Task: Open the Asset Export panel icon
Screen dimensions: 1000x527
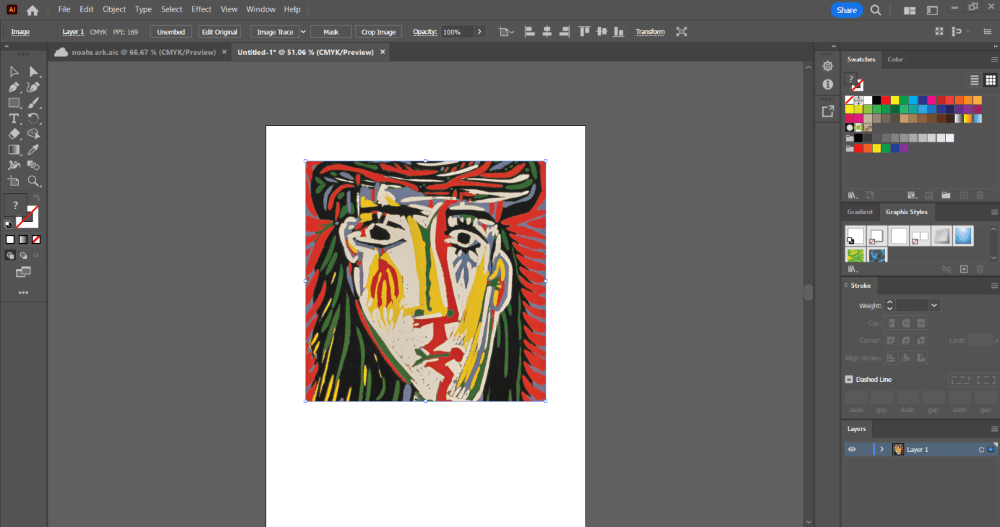Action: pyautogui.click(x=828, y=112)
